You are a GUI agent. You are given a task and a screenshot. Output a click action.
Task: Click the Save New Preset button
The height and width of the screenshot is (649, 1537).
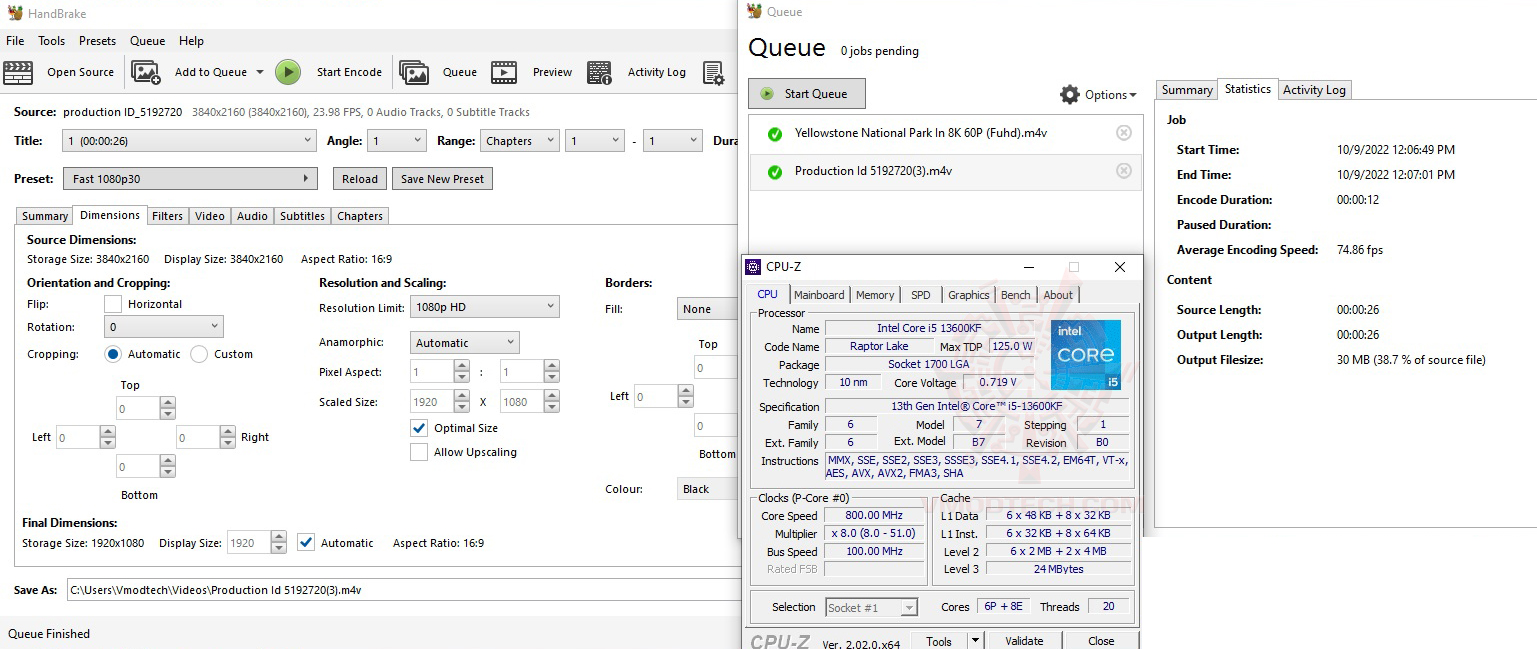pyautogui.click(x=442, y=179)
